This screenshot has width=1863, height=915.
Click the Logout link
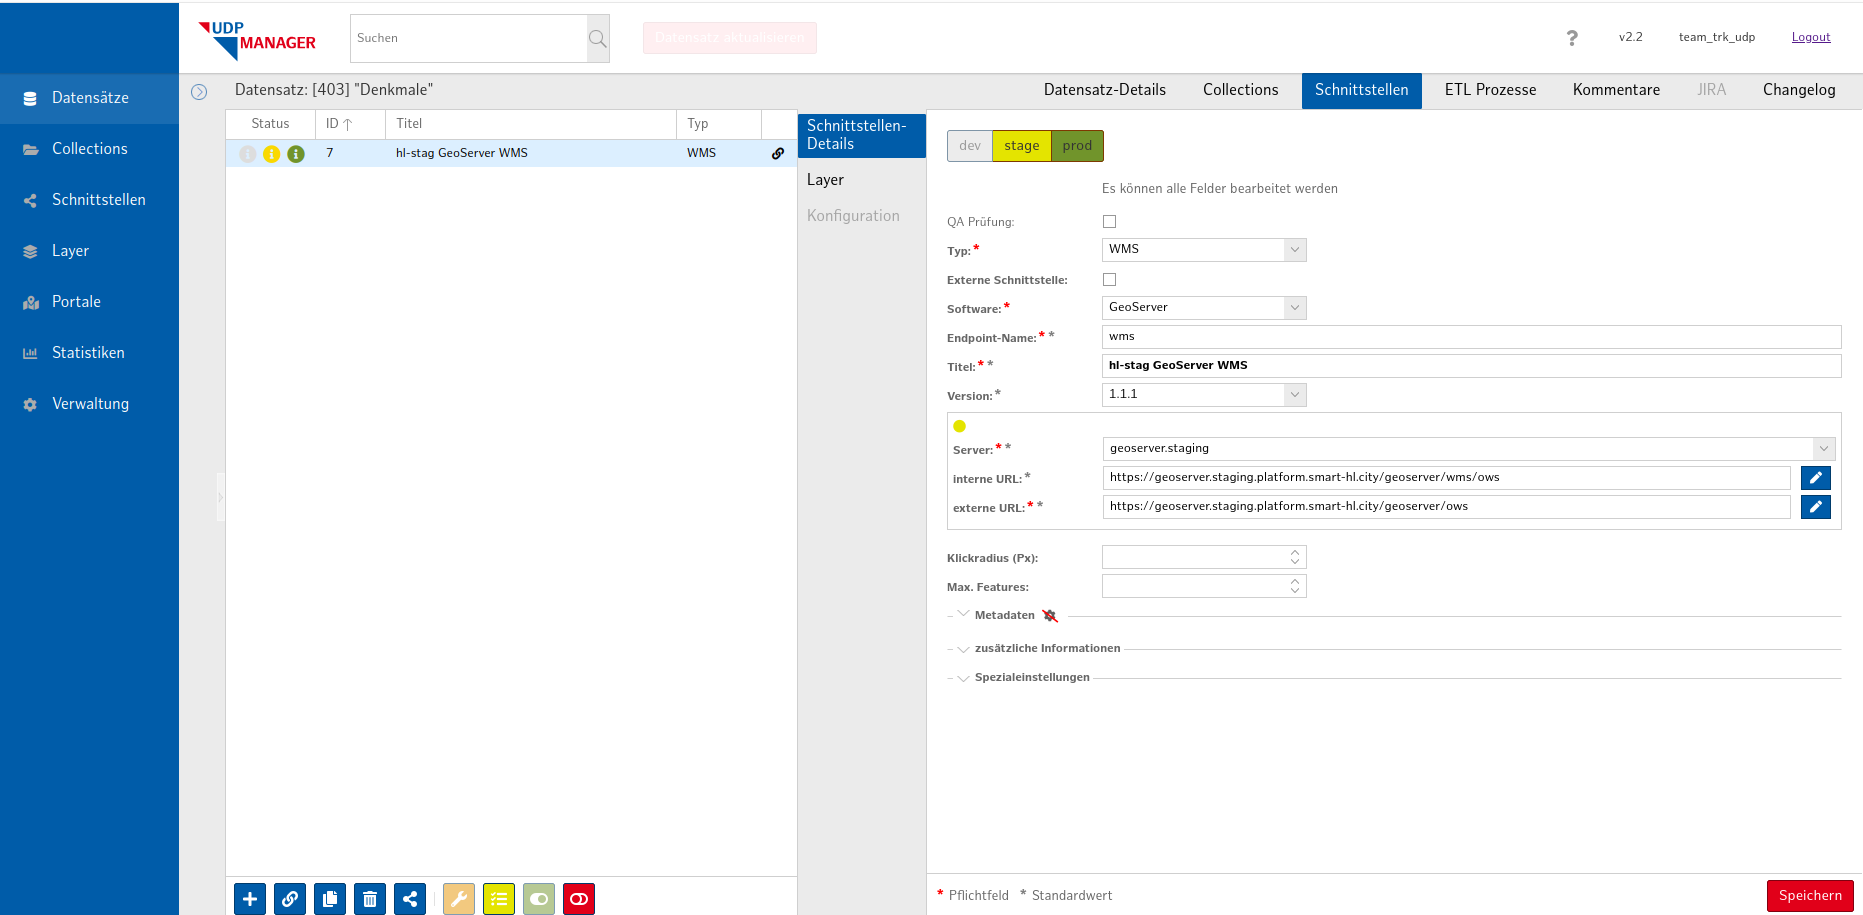(x=1810, y=37)
